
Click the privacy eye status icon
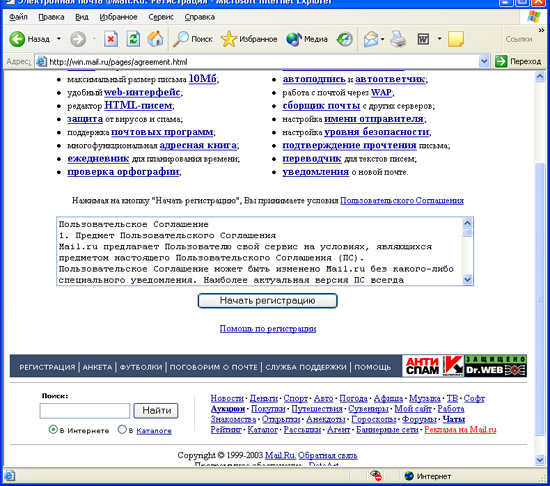pyautogui.click(x=376, y=475)
